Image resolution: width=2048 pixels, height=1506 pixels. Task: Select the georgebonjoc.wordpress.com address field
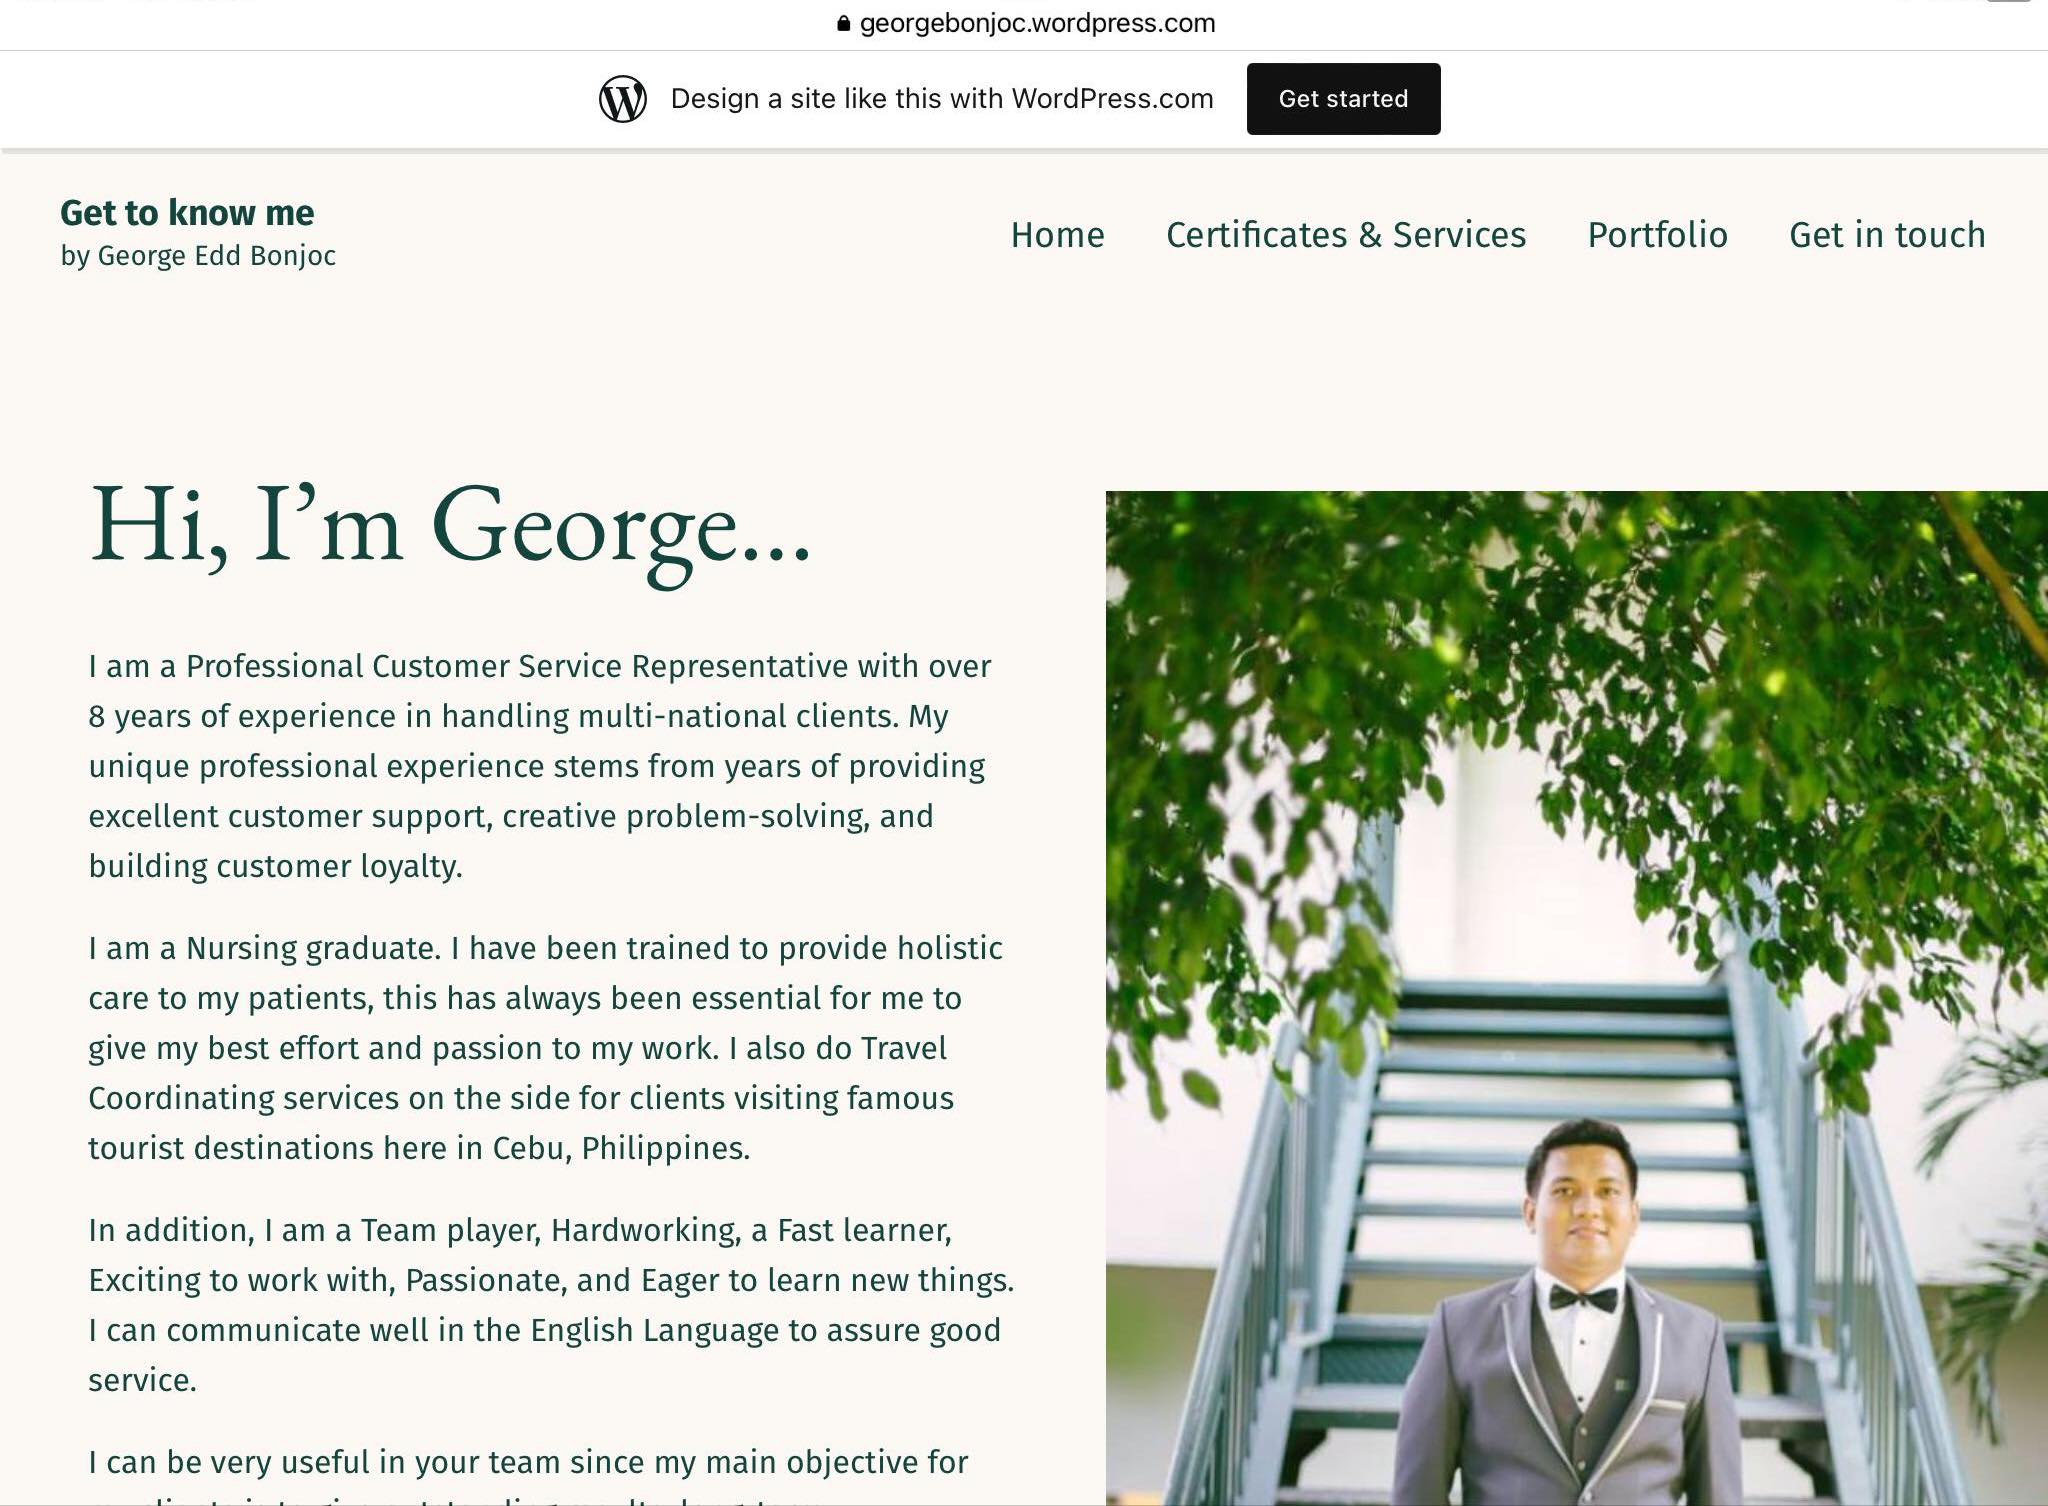(1026, 23)
